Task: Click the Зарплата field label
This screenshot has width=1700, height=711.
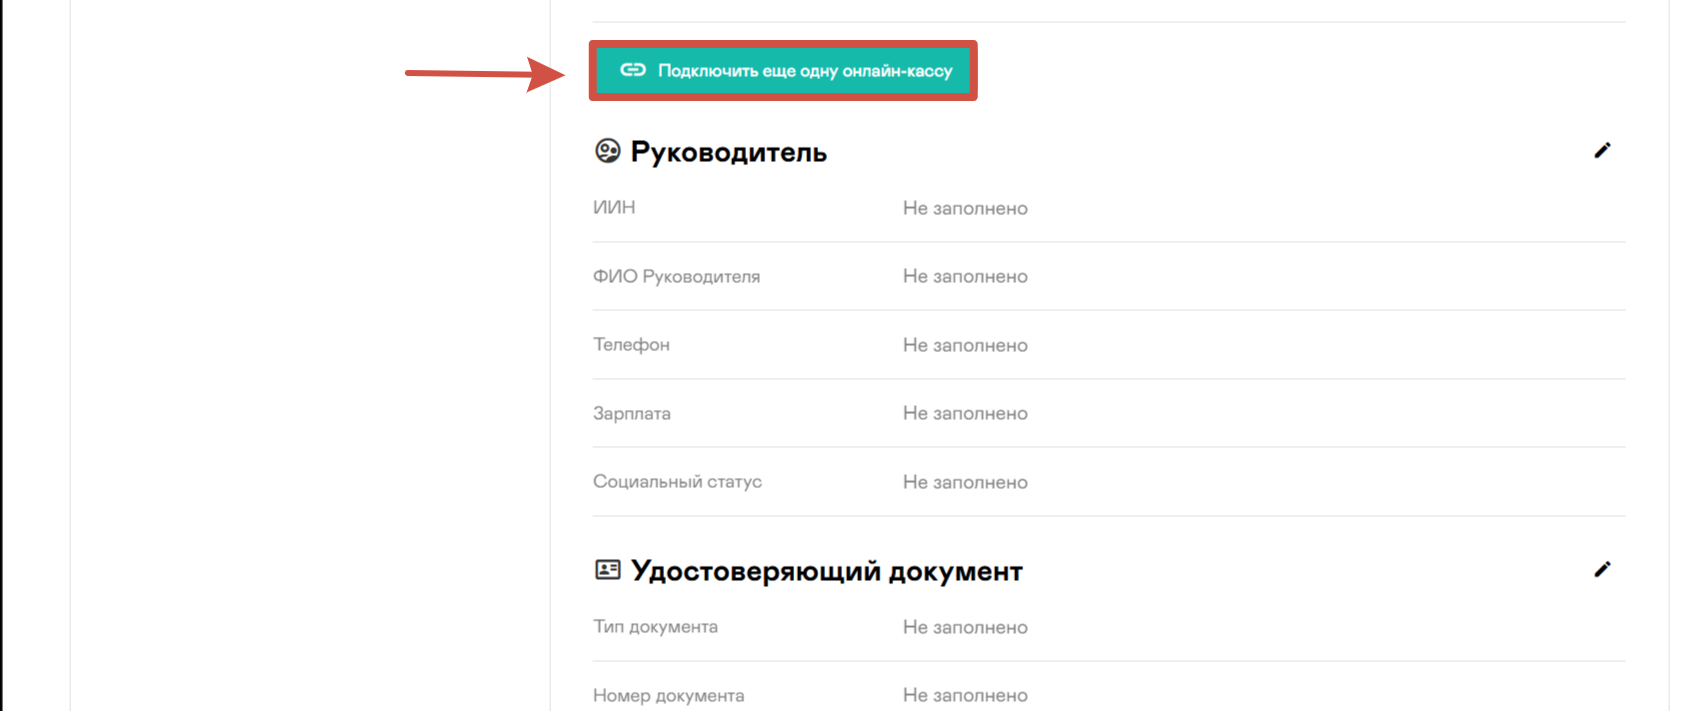Action: [x=632, y=413]
